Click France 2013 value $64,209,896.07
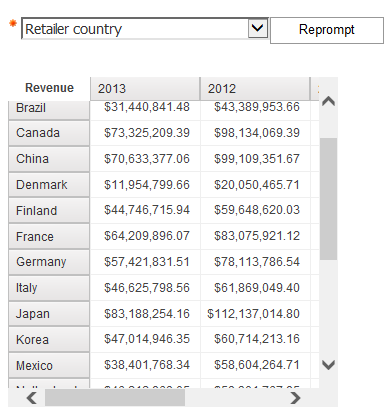 tap(147, 236)
